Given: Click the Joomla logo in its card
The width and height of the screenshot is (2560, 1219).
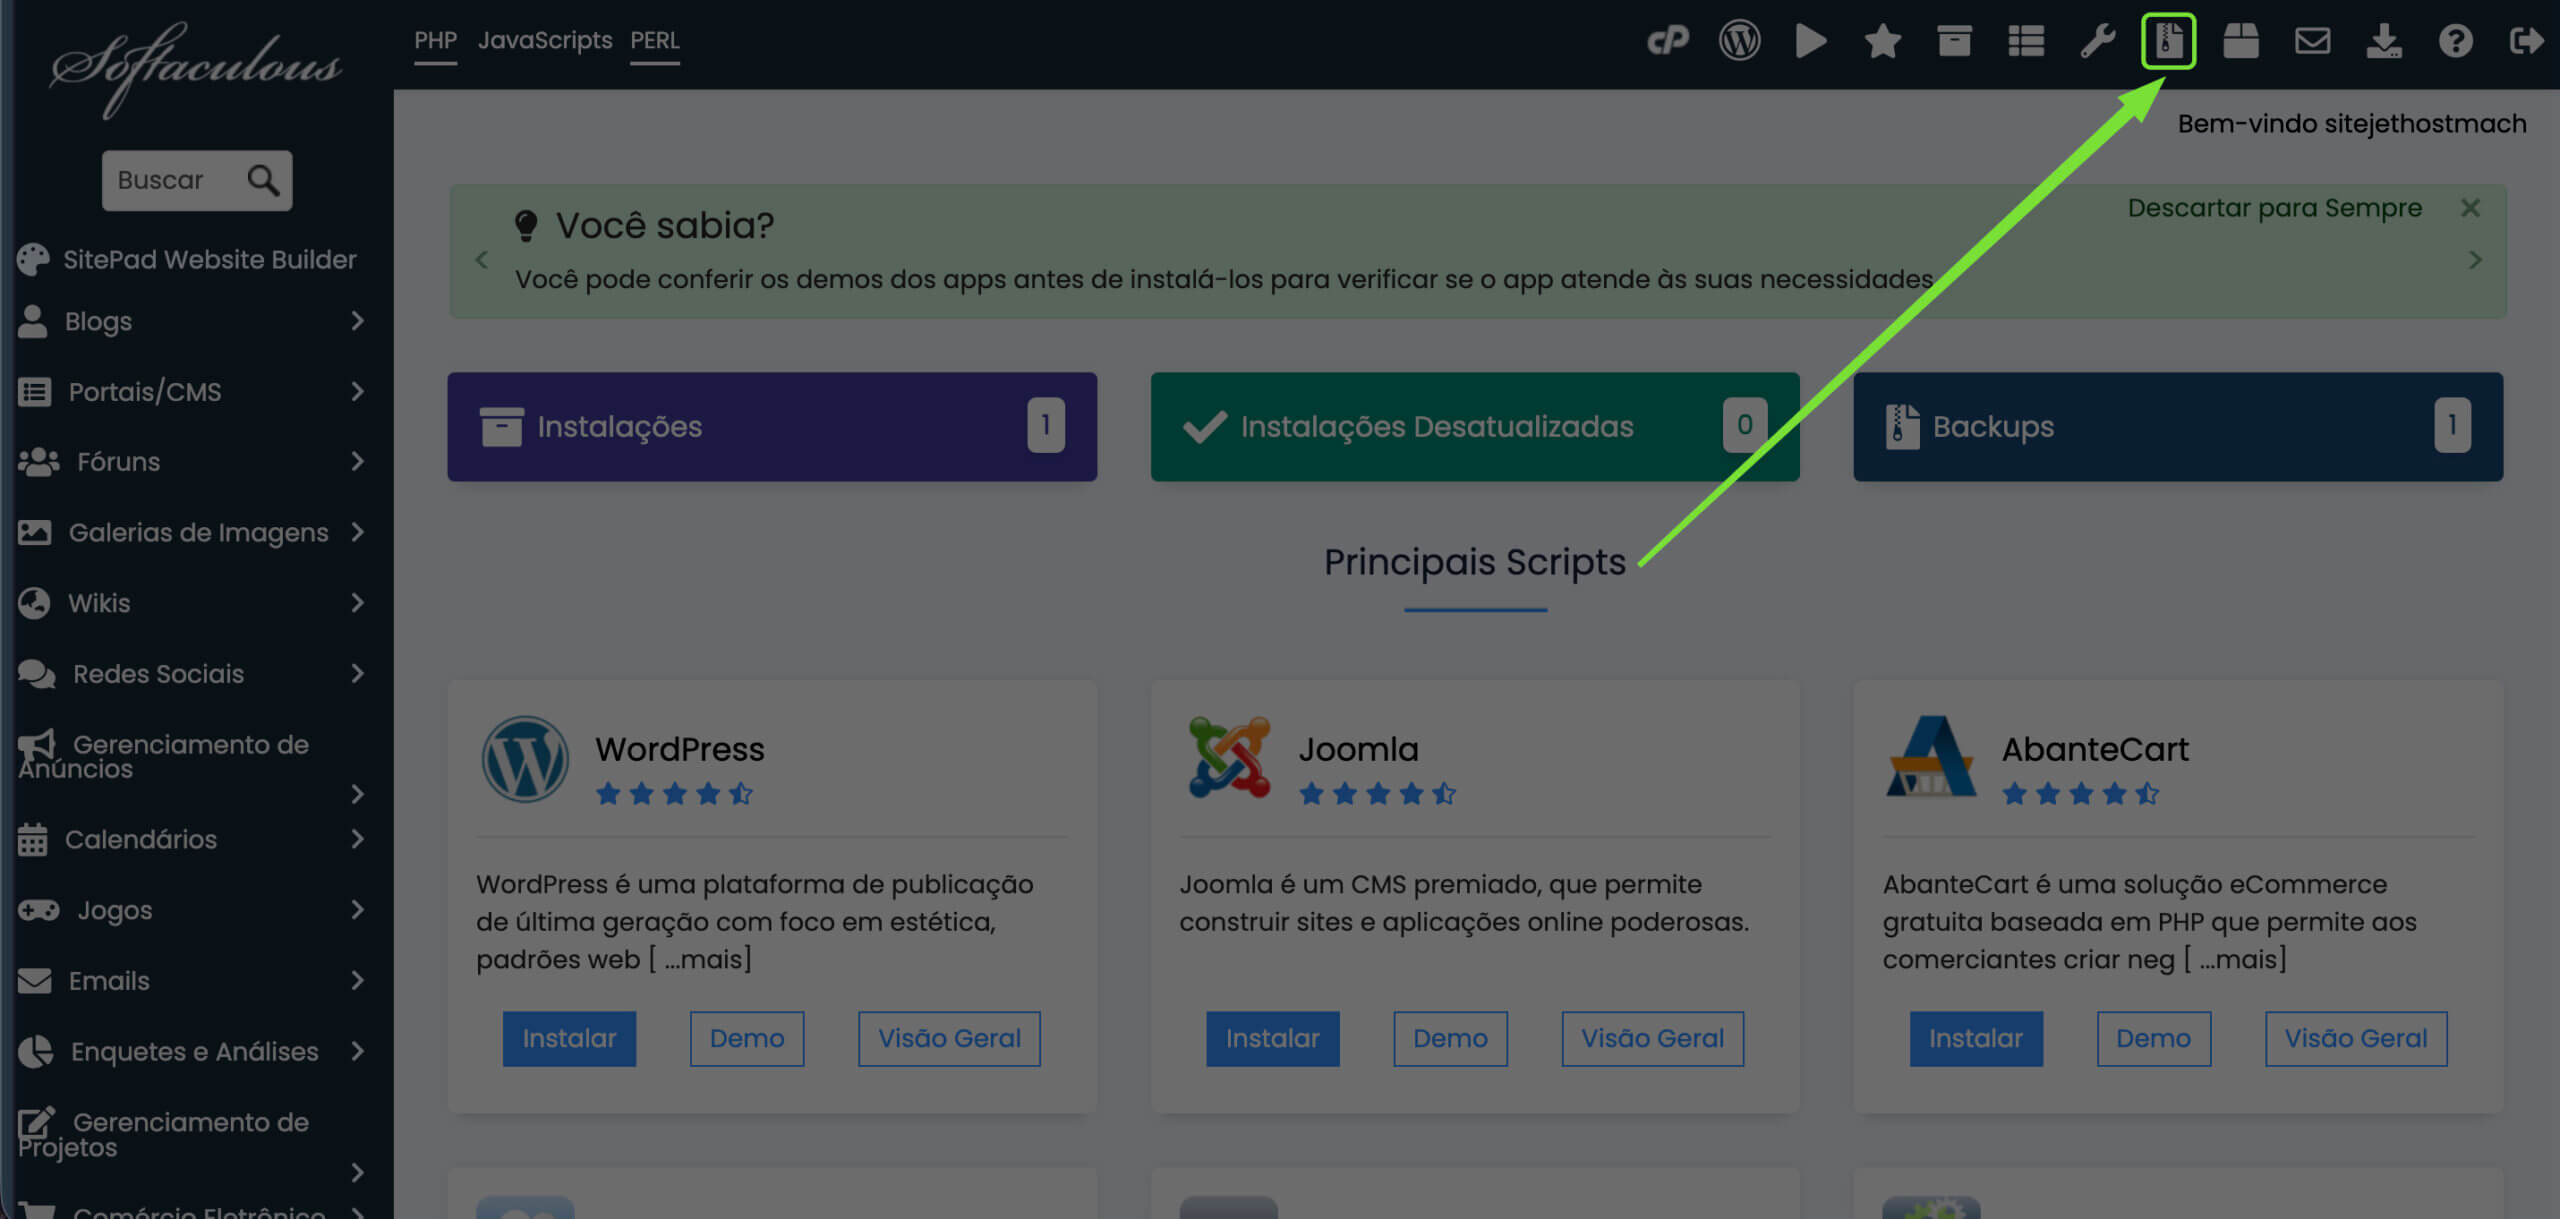Looking at the screenshot, I should (1229, 757).
